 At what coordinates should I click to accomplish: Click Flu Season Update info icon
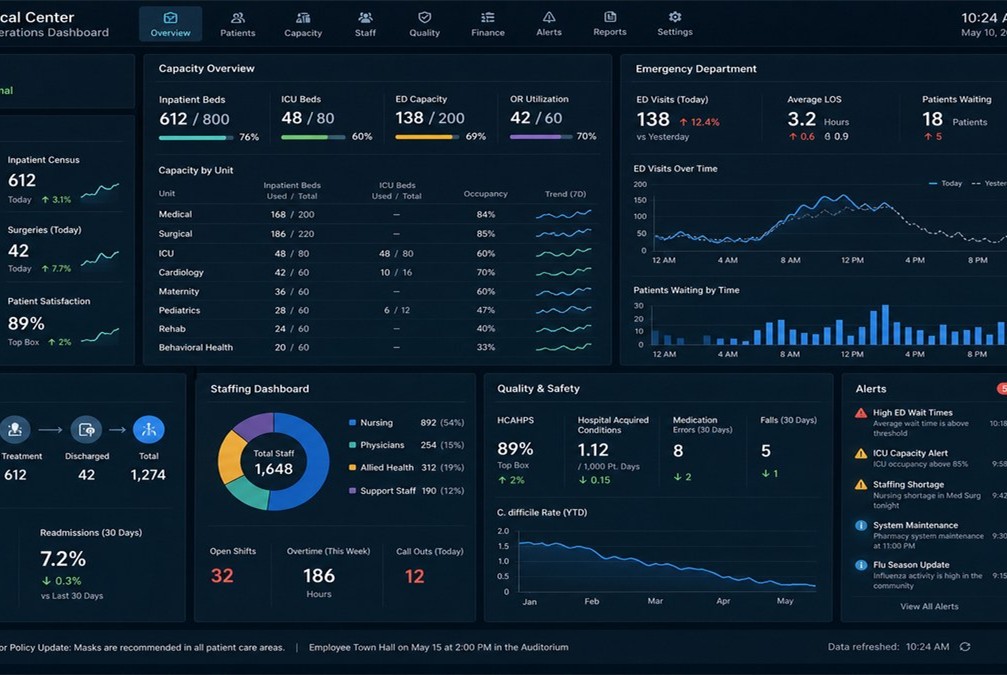click(861, 565)
